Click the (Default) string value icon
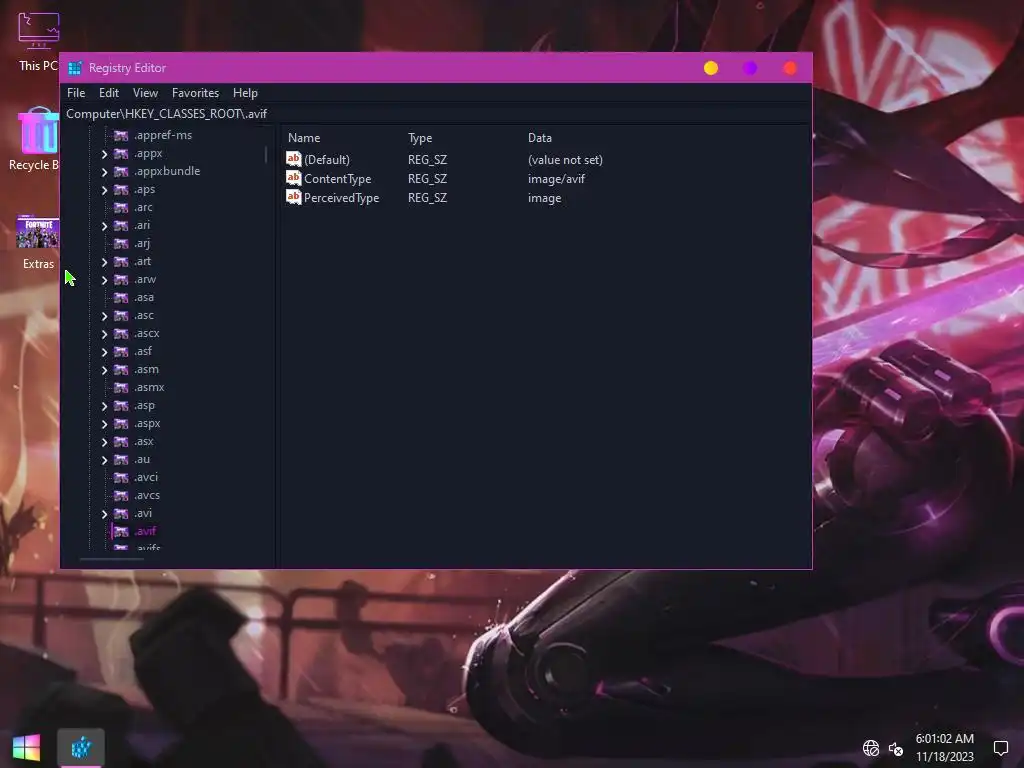The image size is (1024, 768). click(294, 159)
